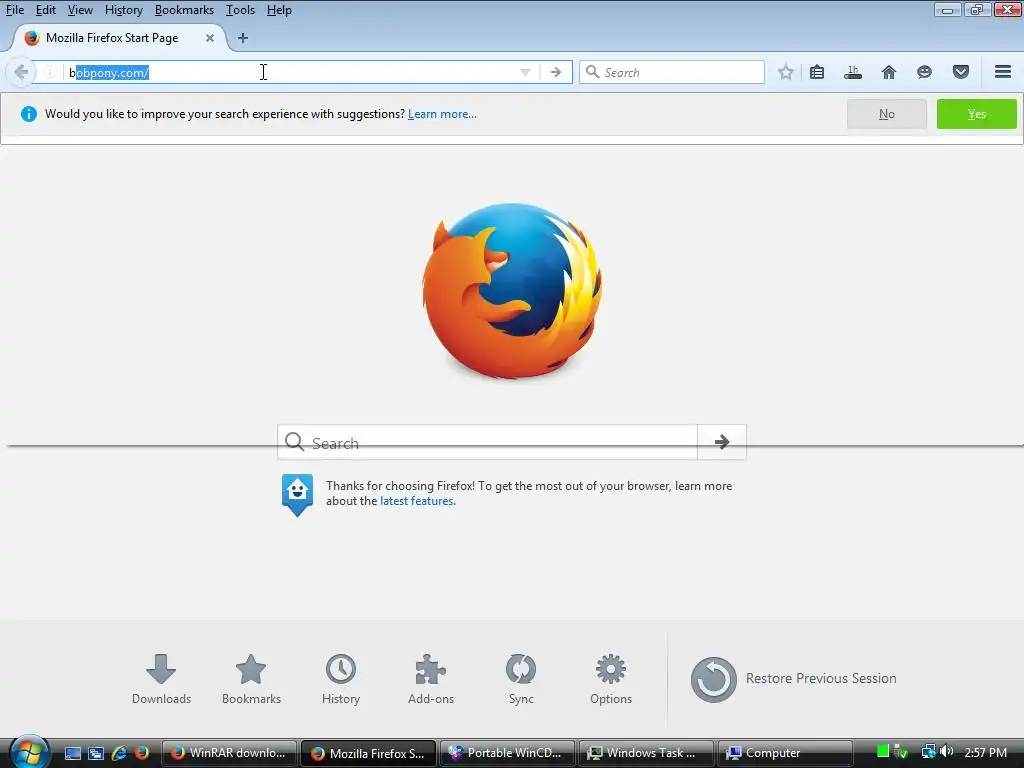Launch Internet Explorer from quick launch

pyautogui.click(x=119, y=753)
